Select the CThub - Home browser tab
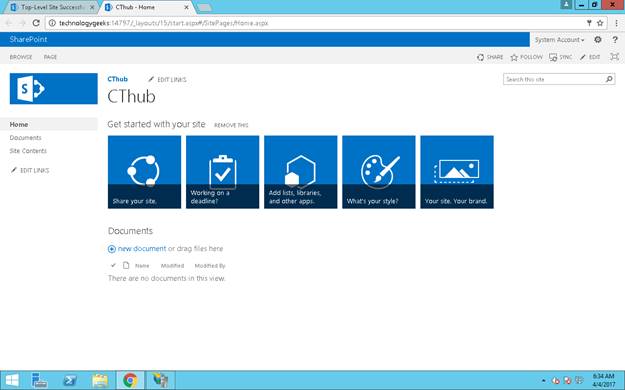Screen dimensions: 625x390 (145, 7)
